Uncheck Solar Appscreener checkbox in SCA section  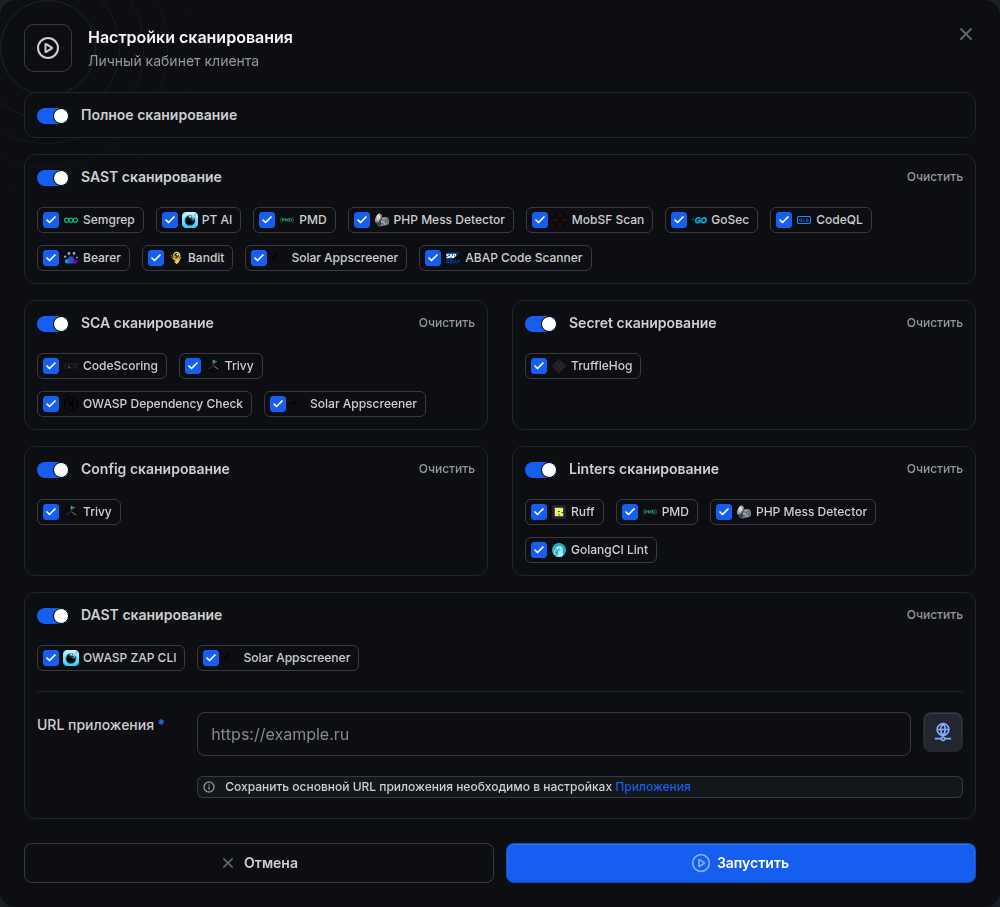278,404
